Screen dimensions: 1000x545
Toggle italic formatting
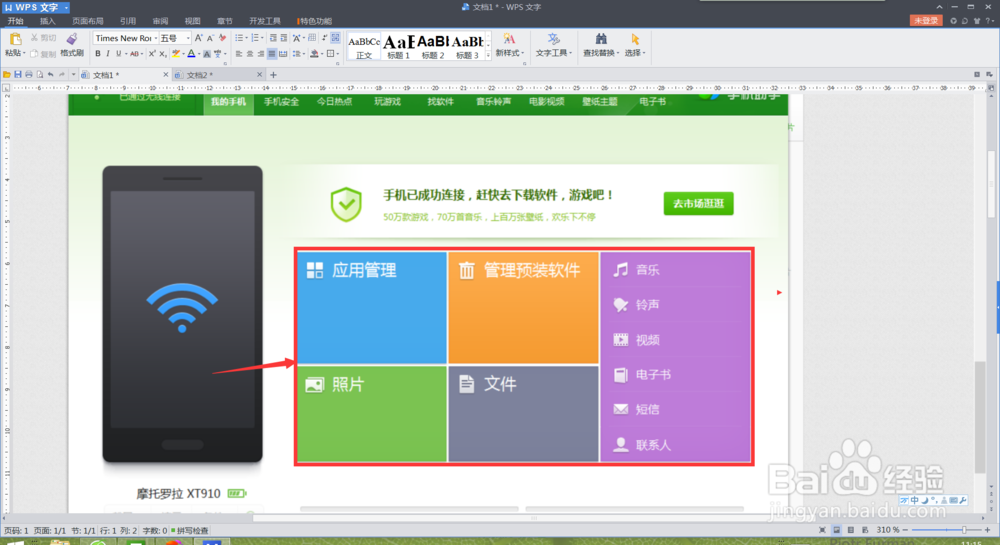coord(108,54)
